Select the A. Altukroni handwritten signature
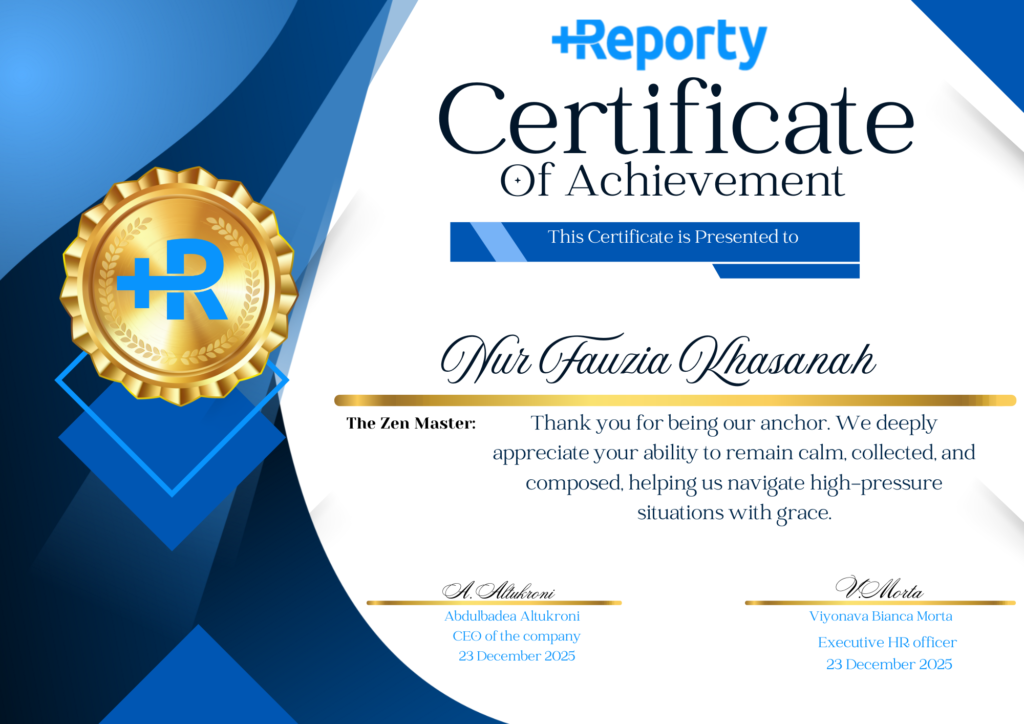Screen dimensions: 1024x724 [x=498, y=590]
